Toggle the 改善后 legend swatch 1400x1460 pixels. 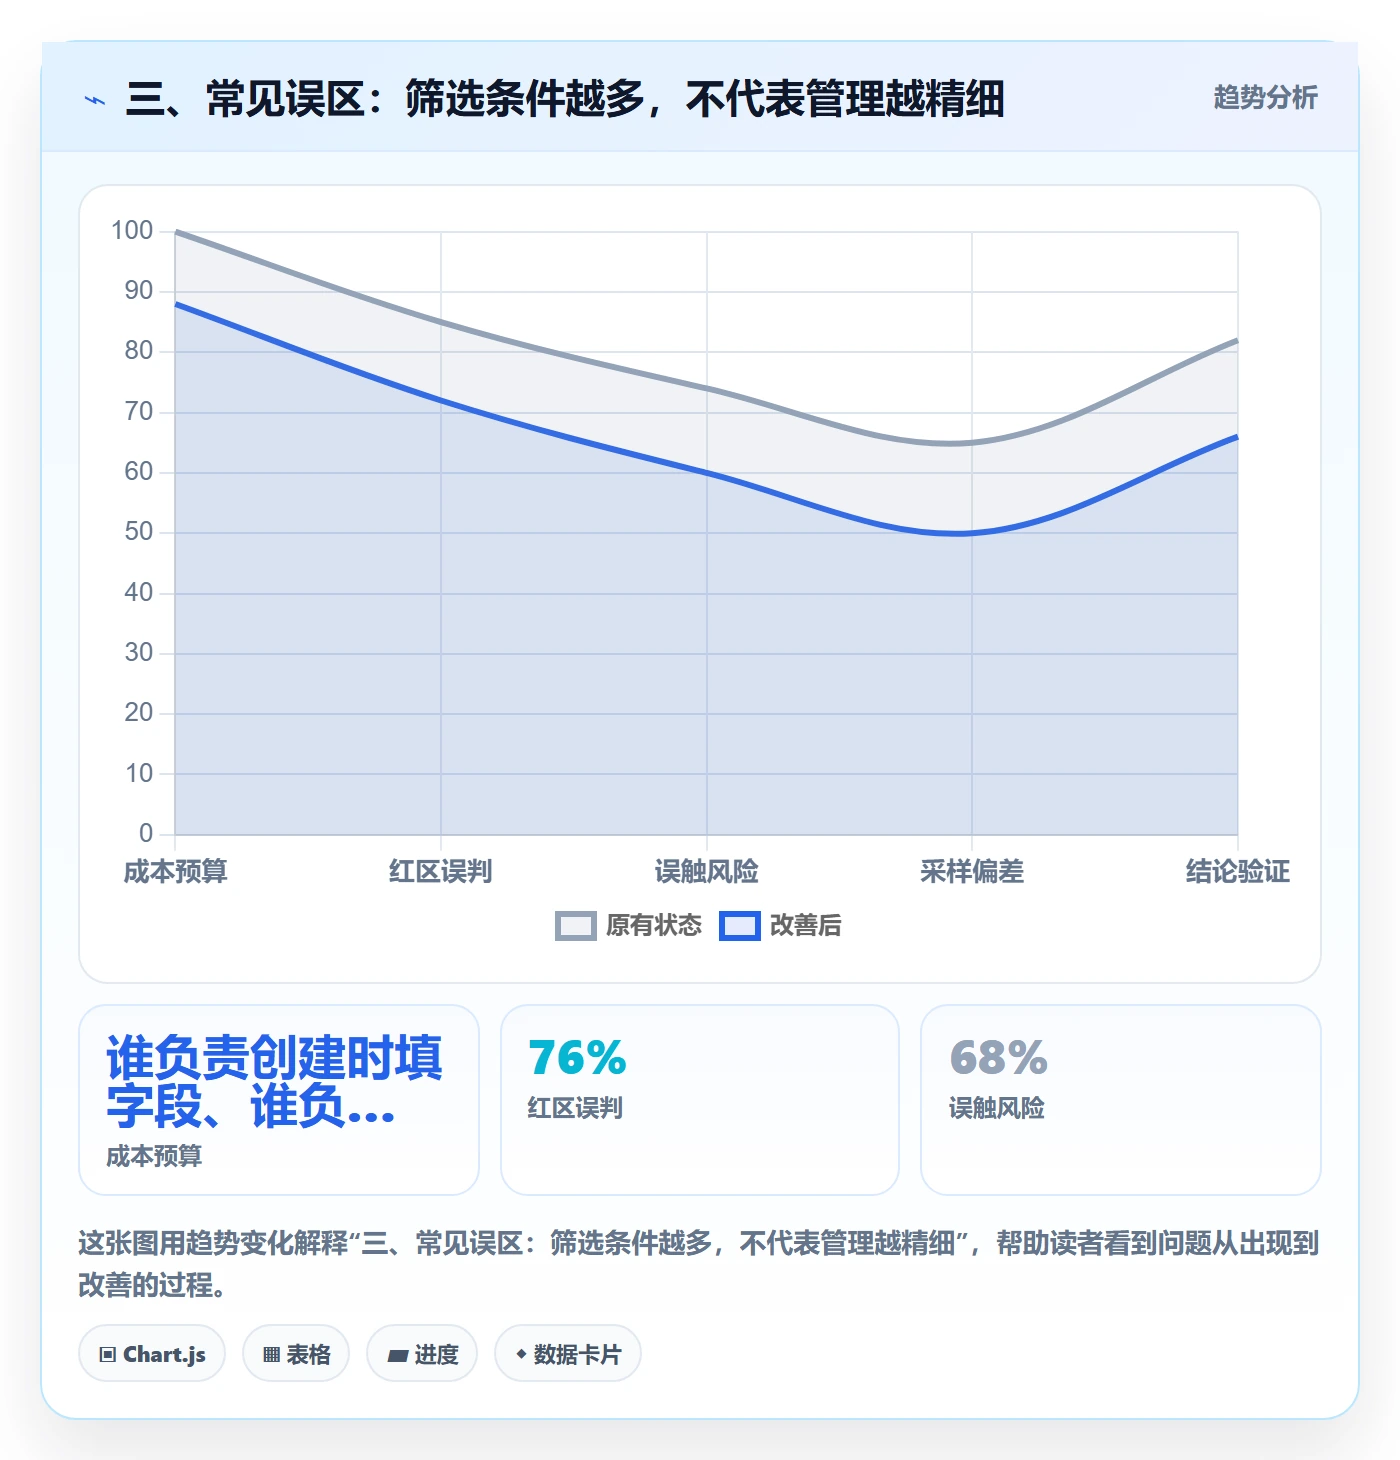click(x=740, y=926)
